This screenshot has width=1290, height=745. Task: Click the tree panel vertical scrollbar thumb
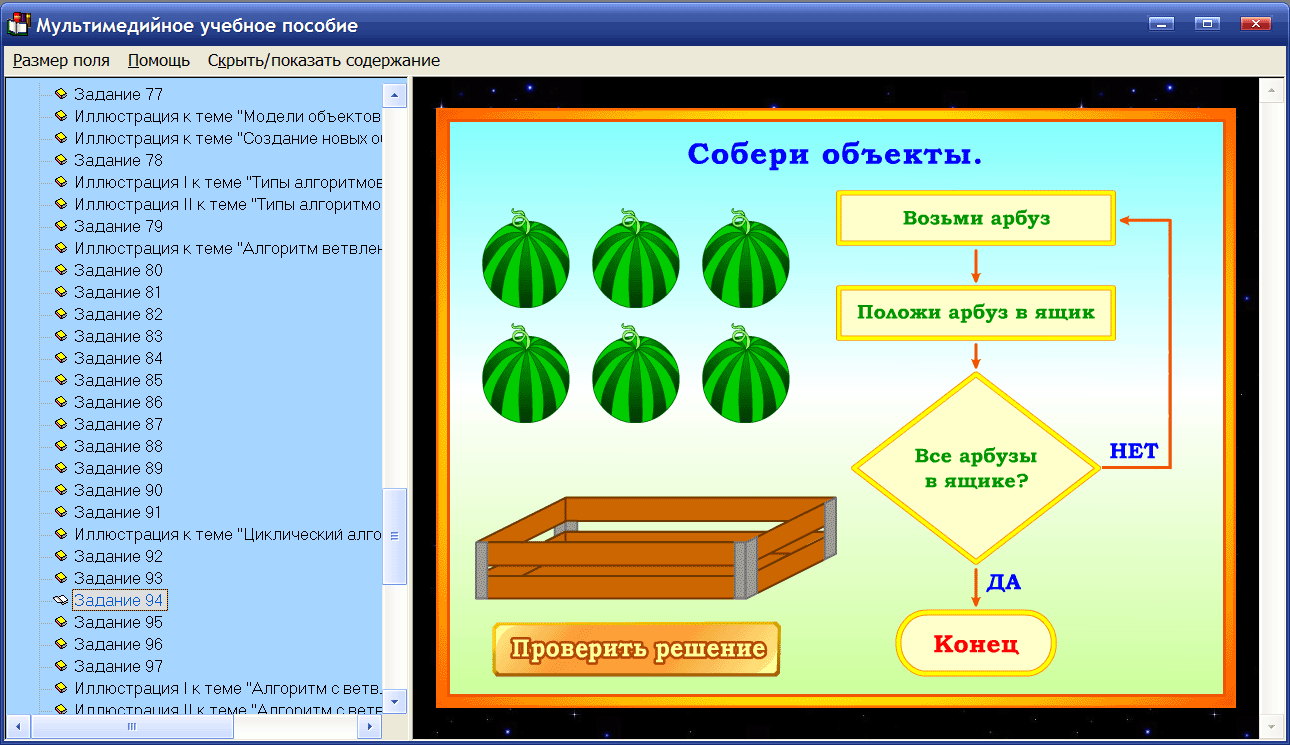click(x=395, y=536)
